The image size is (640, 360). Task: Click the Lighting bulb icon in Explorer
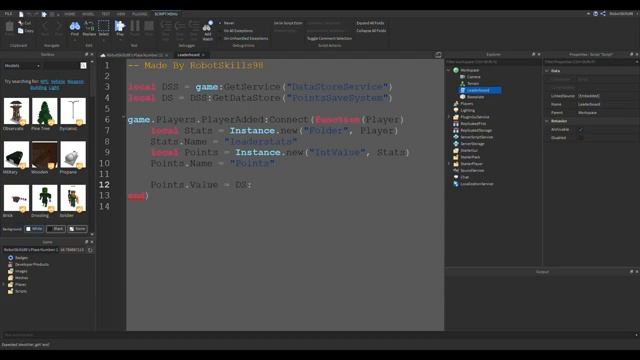(456, 110)
